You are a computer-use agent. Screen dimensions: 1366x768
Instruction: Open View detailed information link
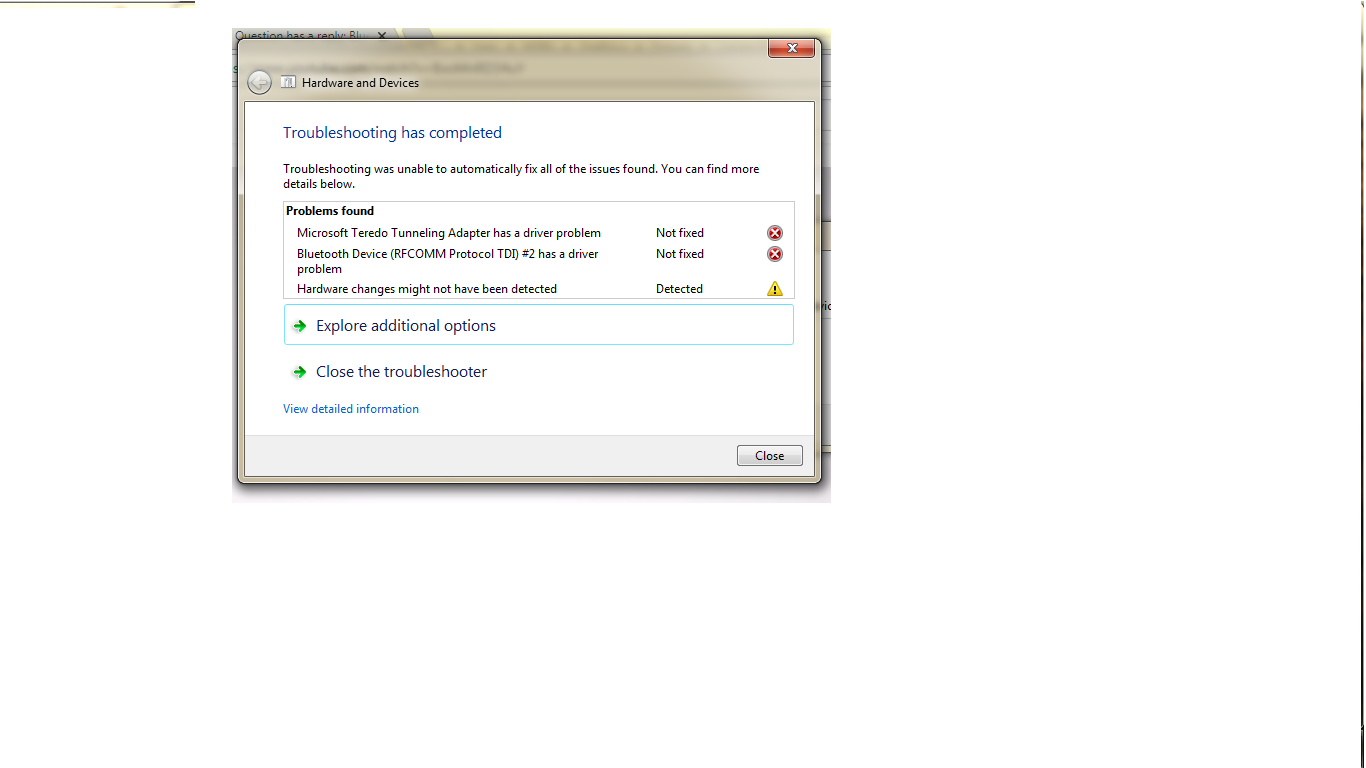351,409
